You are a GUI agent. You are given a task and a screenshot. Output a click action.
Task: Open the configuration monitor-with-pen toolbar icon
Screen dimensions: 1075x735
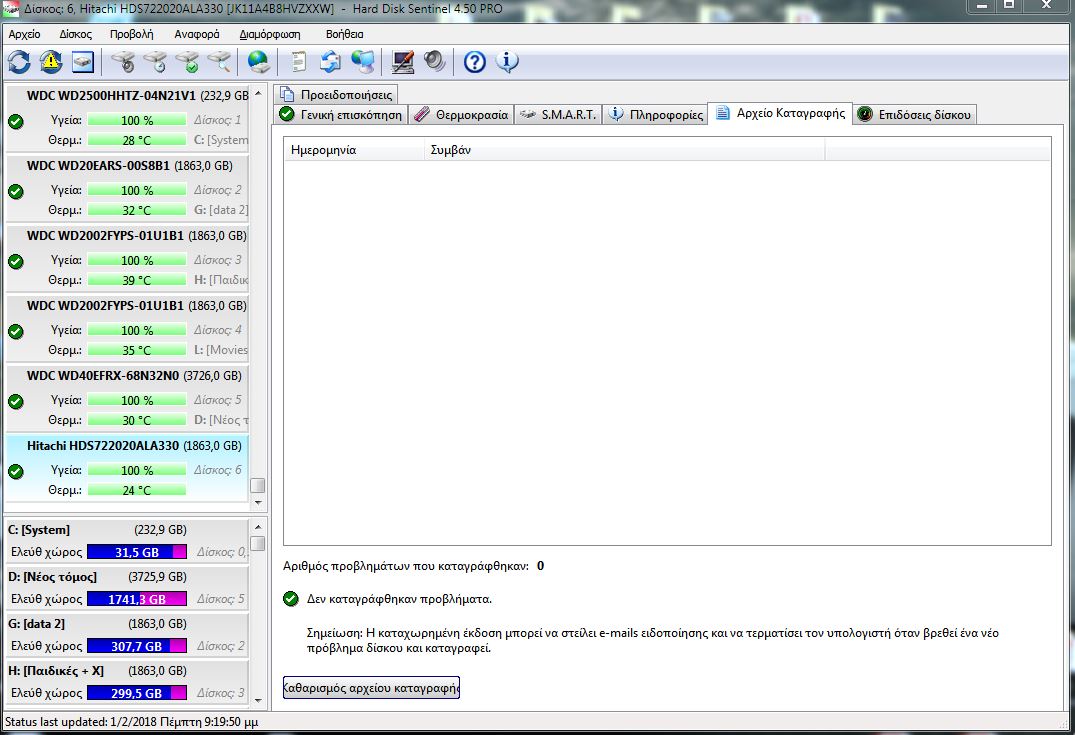point(402,62)
